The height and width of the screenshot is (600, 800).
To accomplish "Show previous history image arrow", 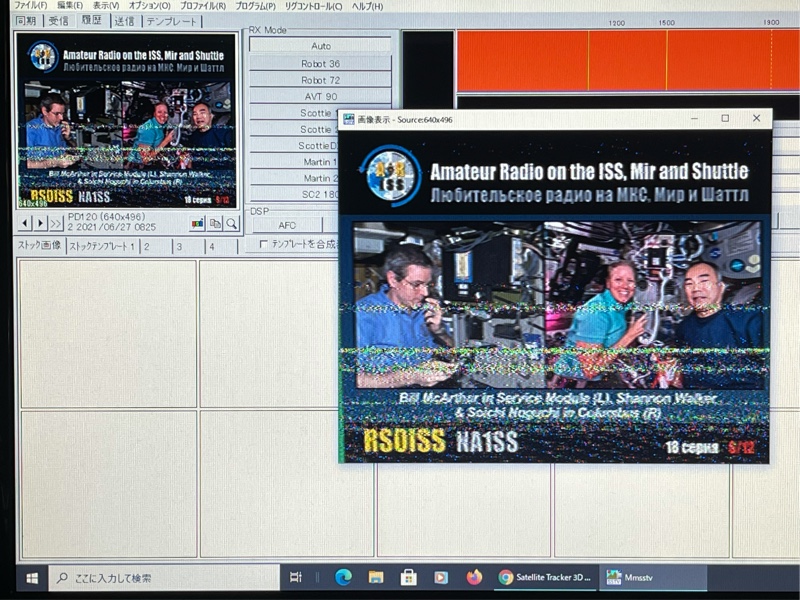I will coord(25,223).
